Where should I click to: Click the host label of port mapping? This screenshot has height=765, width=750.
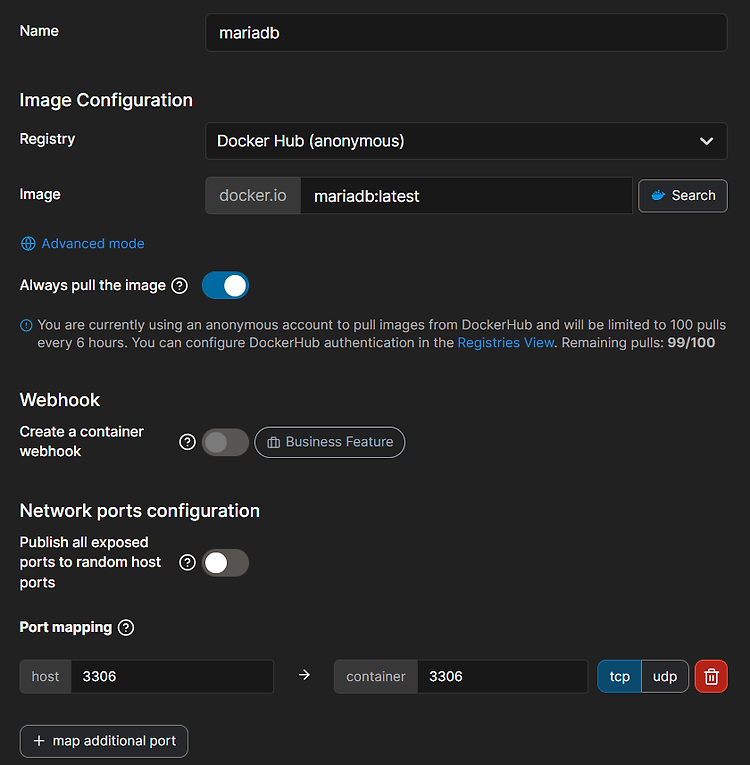coord(45,677)
